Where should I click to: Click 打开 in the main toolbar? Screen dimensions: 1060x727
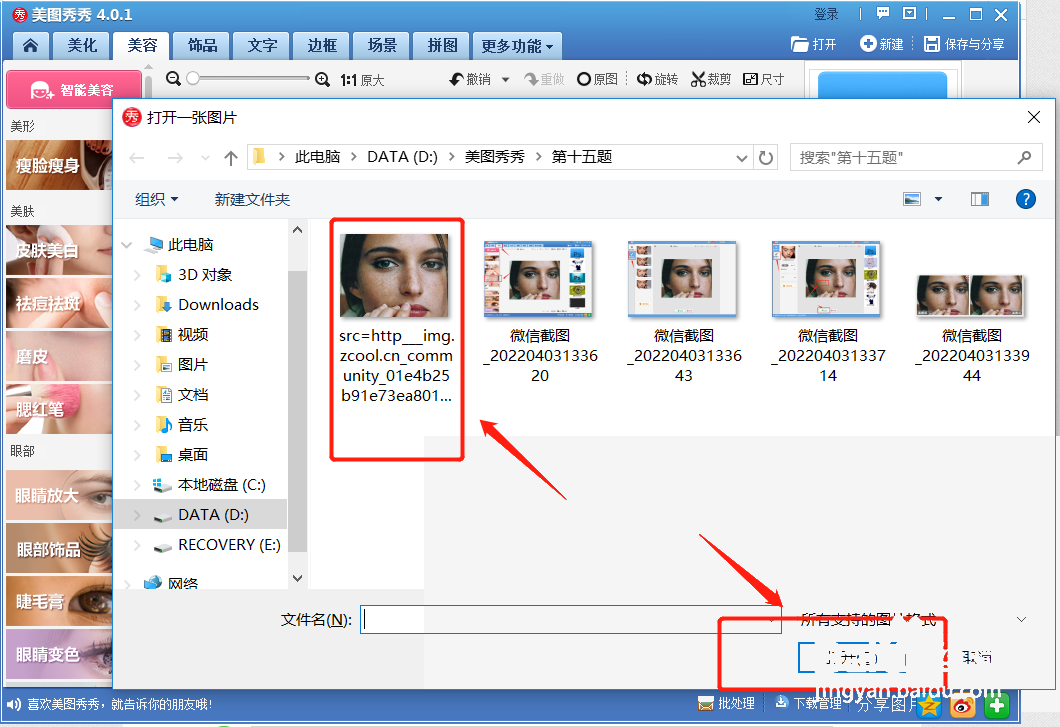point(813,45)
